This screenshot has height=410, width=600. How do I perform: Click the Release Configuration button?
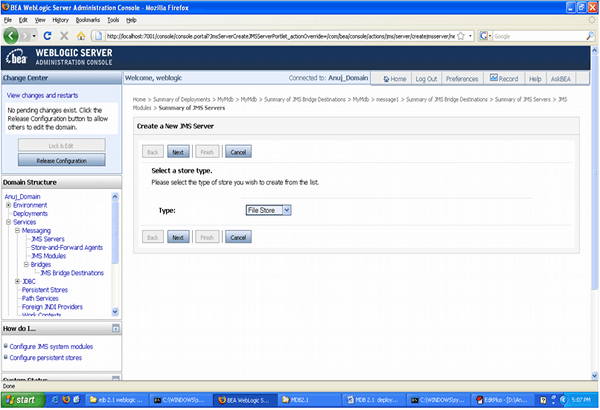point(60,160)
